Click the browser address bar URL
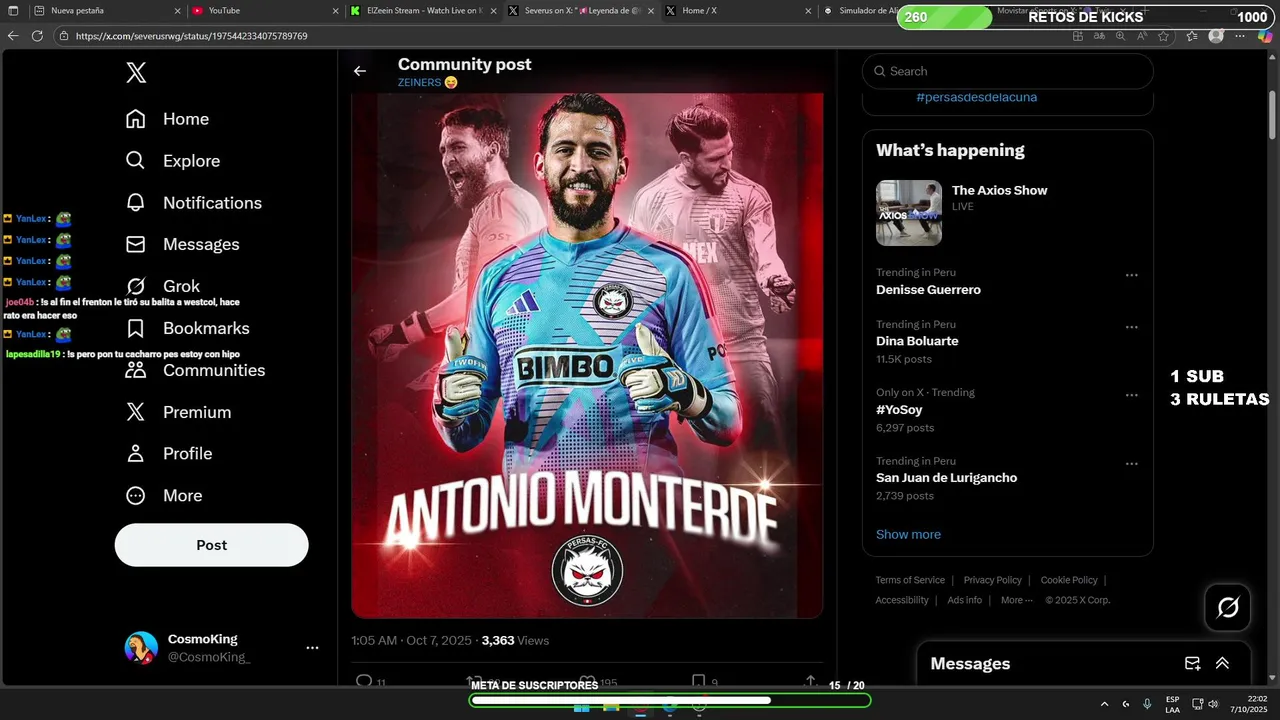Screen dimensions: 1280x720 click(191, 36)
